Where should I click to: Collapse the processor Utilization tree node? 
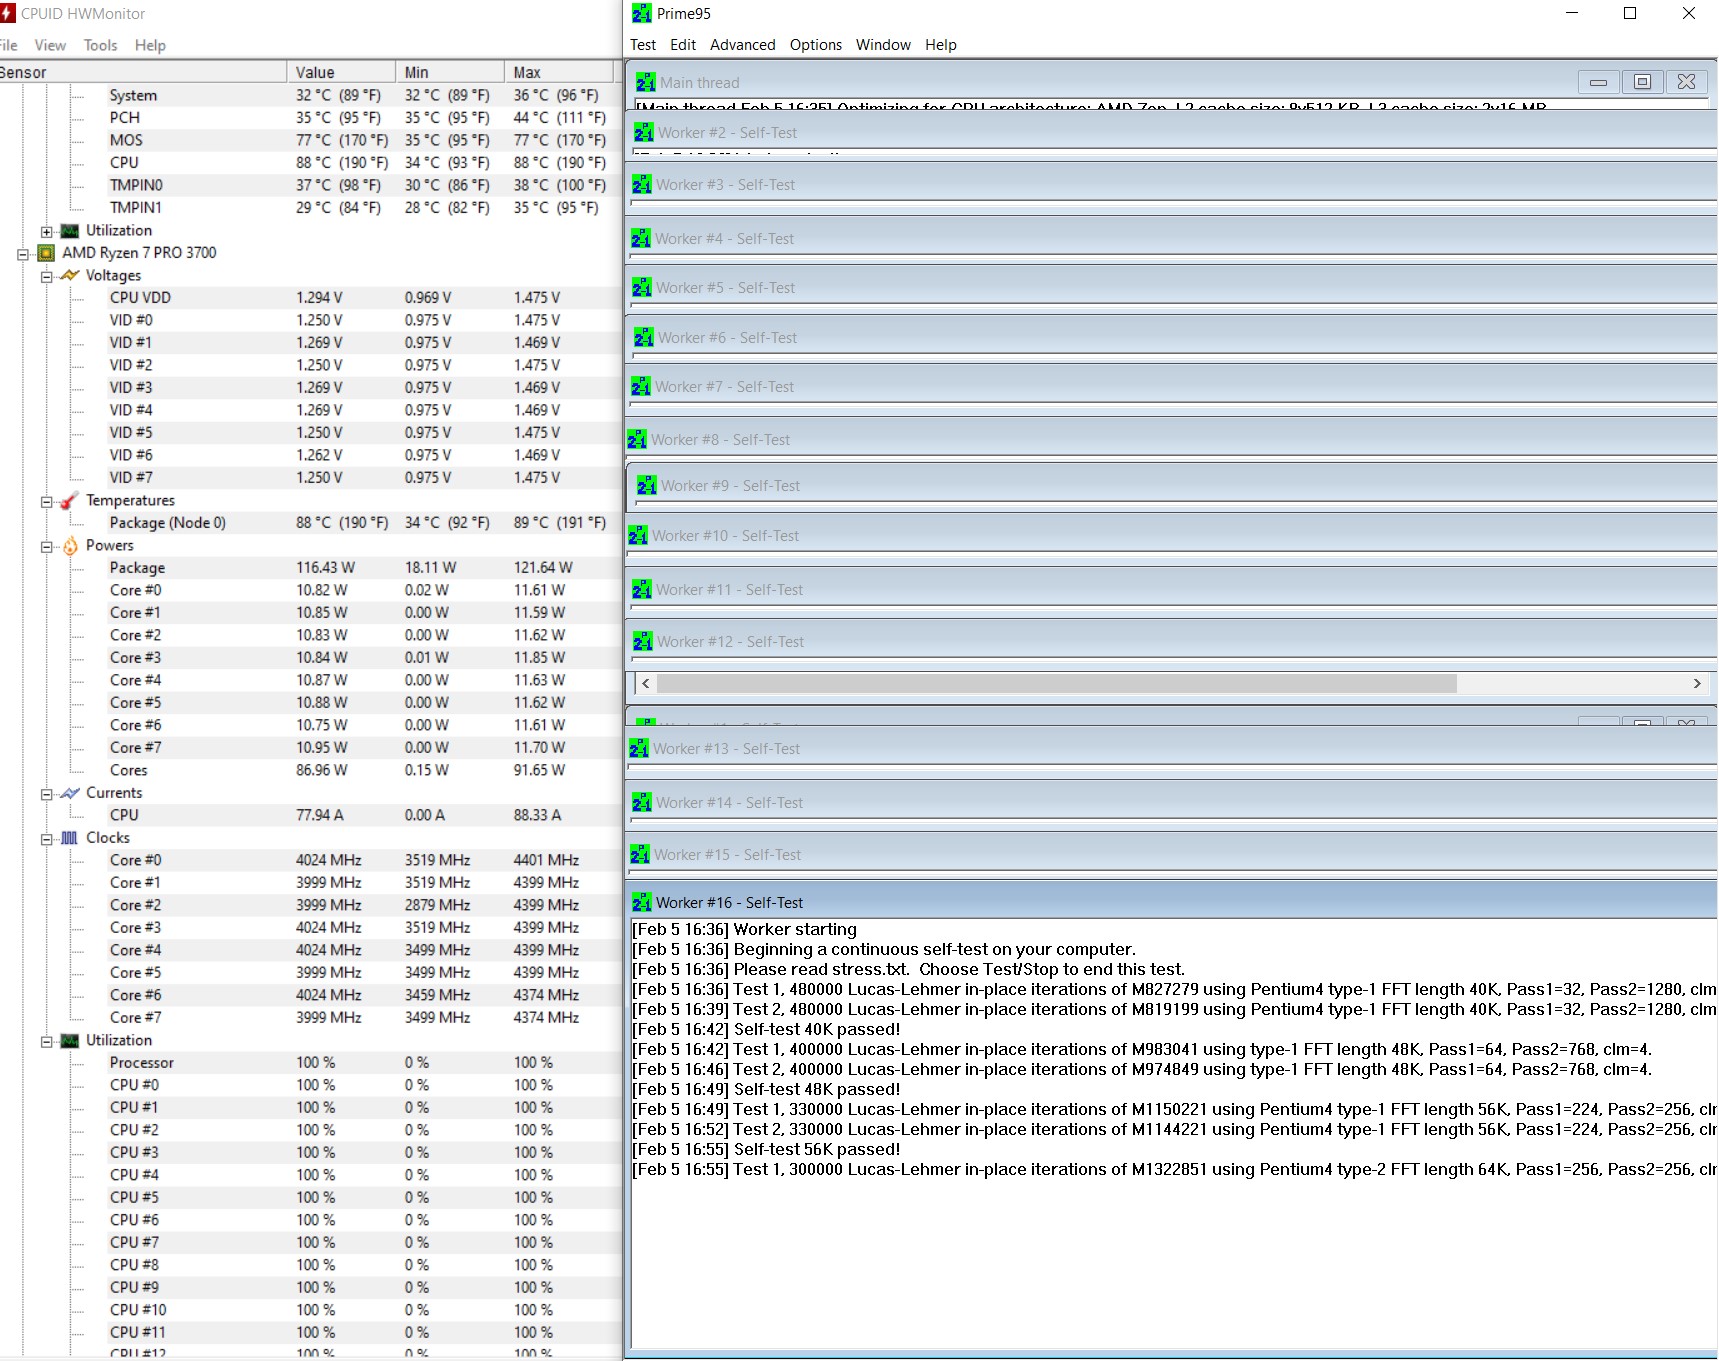click(x=46, y=1041)
